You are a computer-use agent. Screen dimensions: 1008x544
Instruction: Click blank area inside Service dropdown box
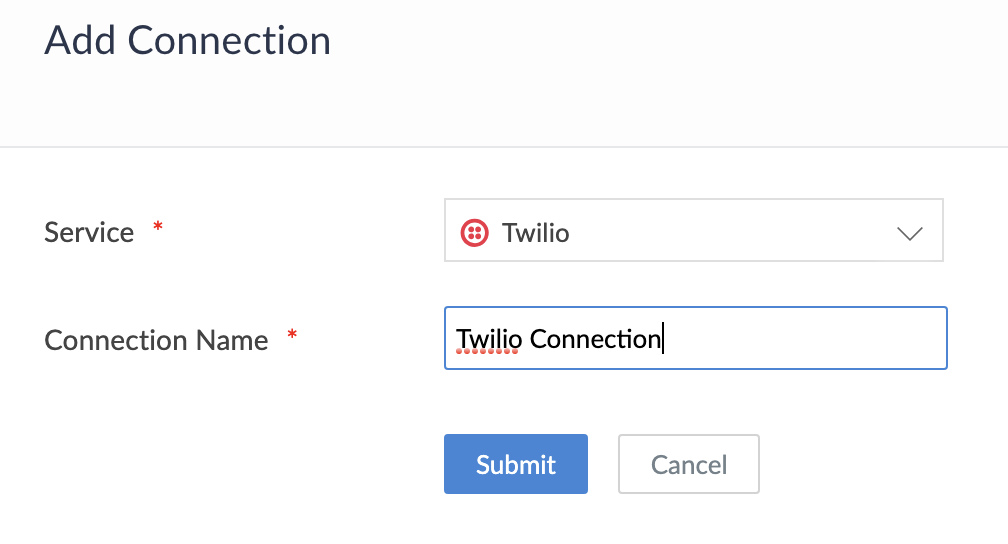tap(730, 233)
